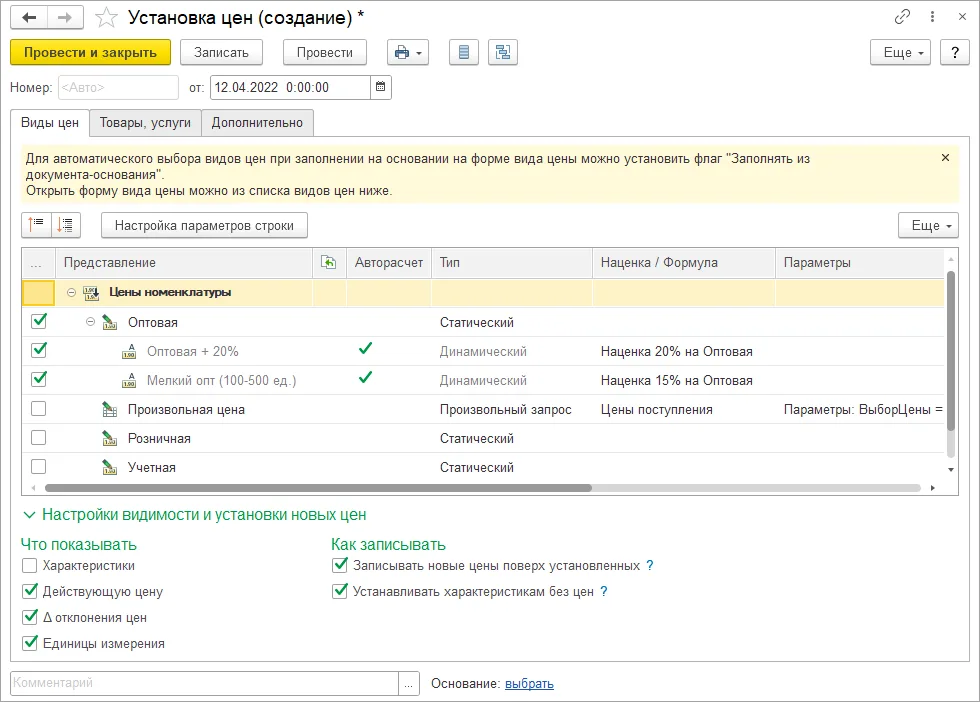Toggle 'Записывать новые цены поверх установленных' checkbox

point(339,566)
